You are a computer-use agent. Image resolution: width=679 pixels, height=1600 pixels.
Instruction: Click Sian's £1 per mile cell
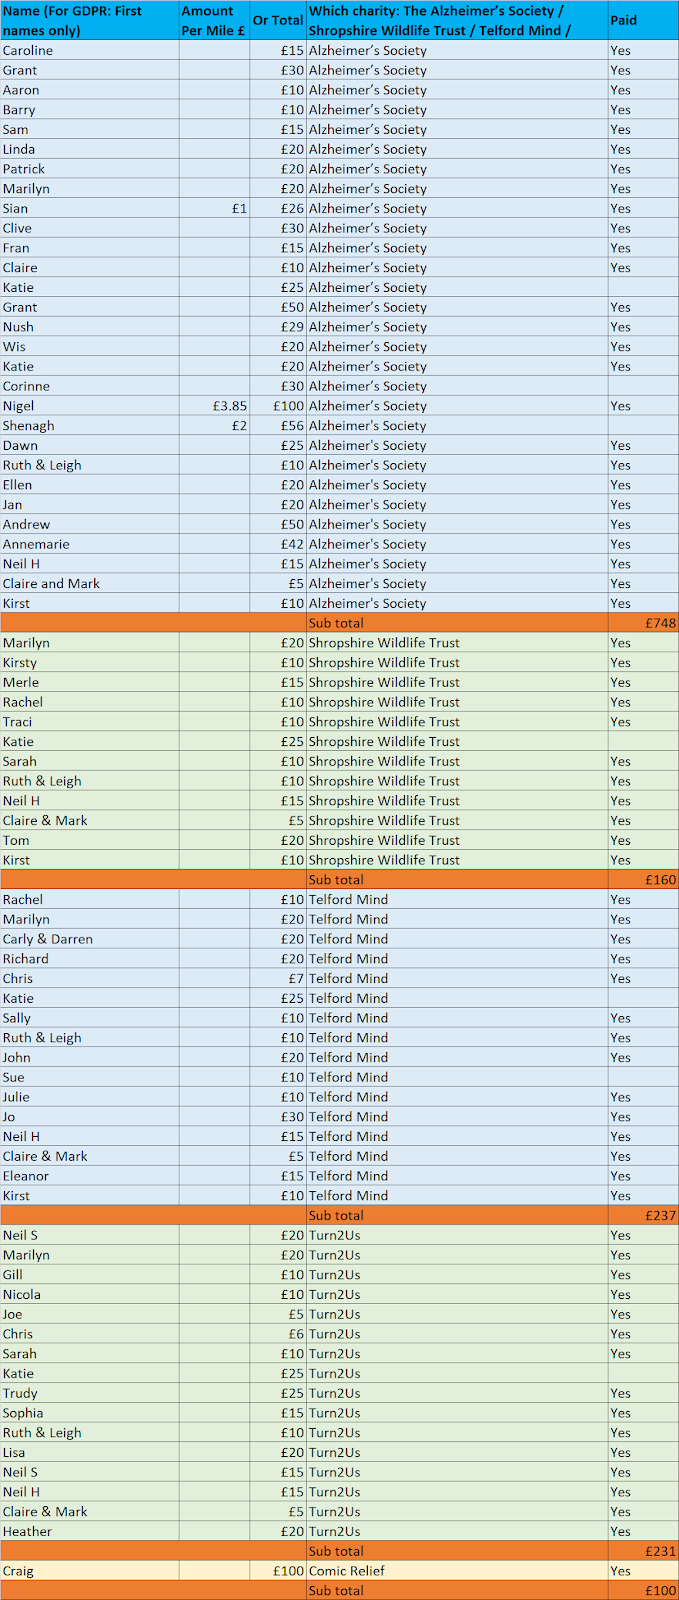[214, 208]
